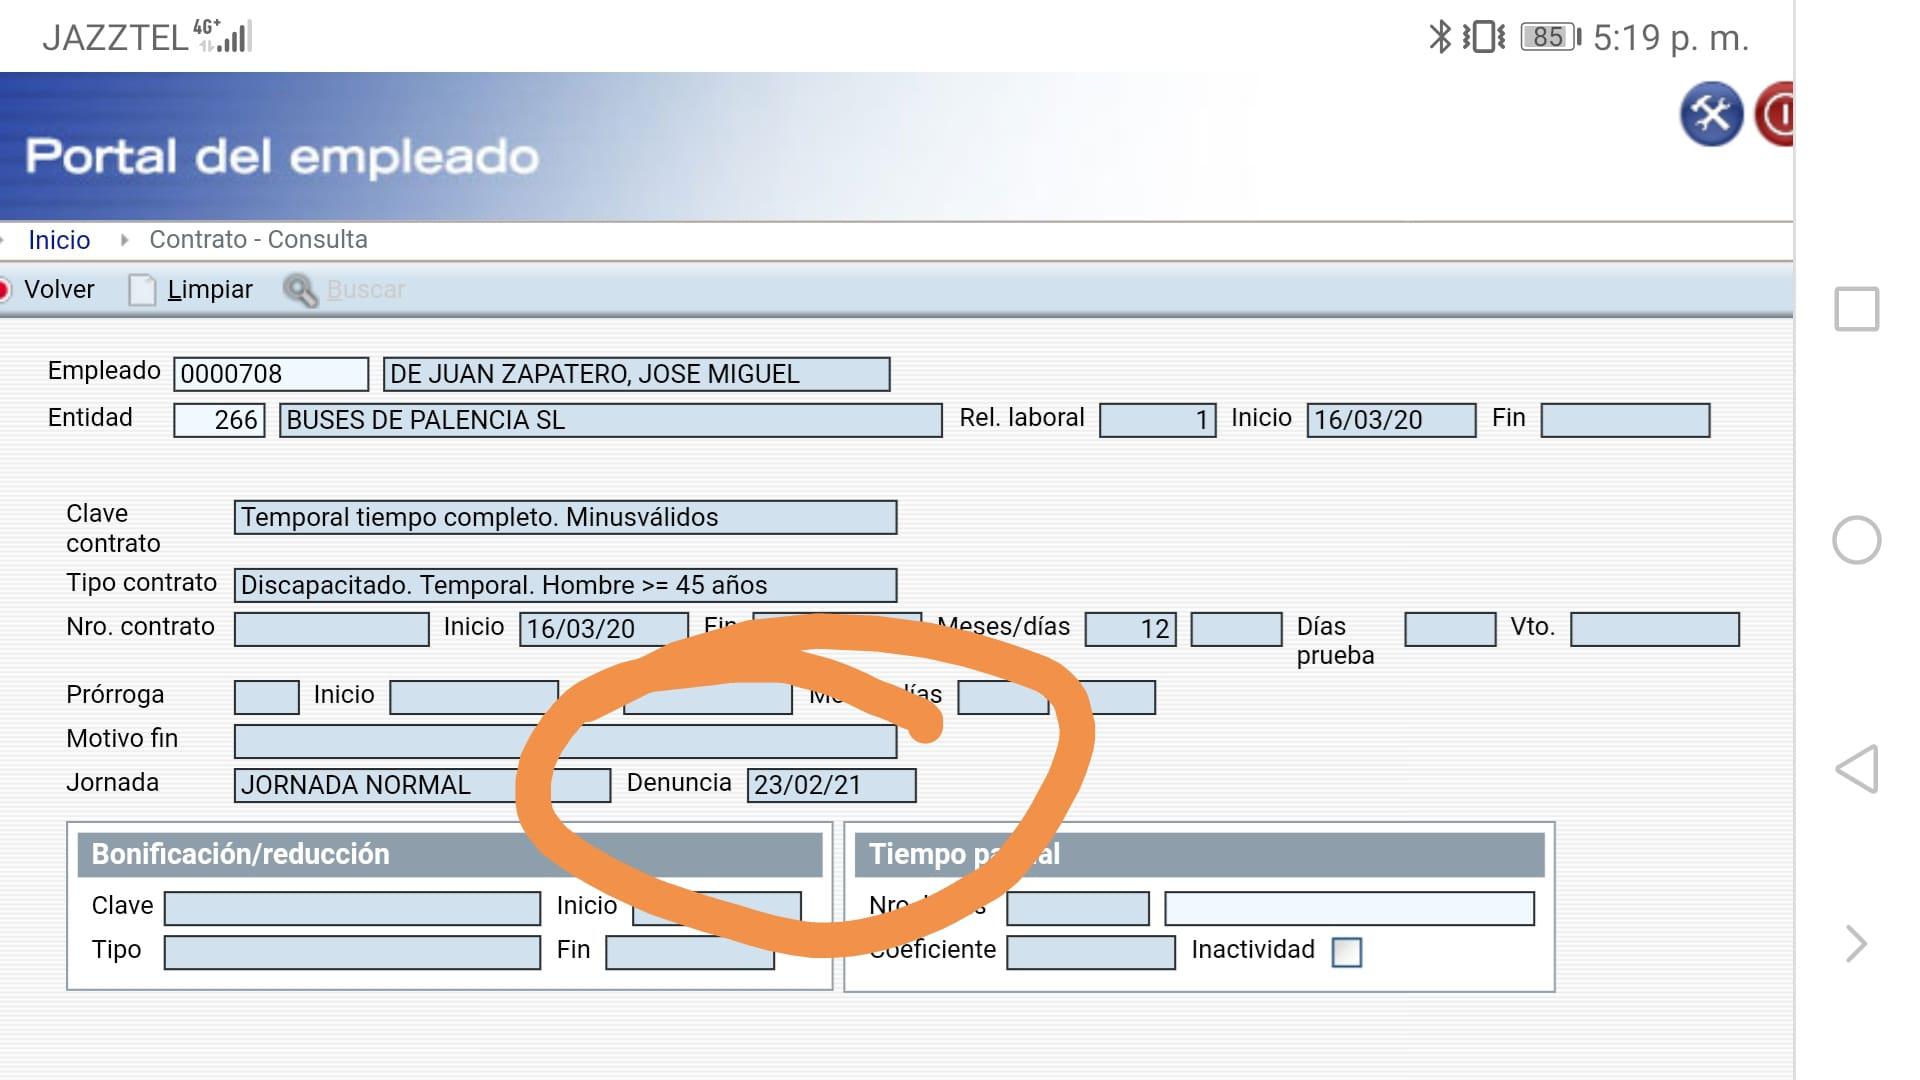Screen dimensions: 1920x1080
Task: Click the Limpiar button label
Action: (x=210, y=290)
